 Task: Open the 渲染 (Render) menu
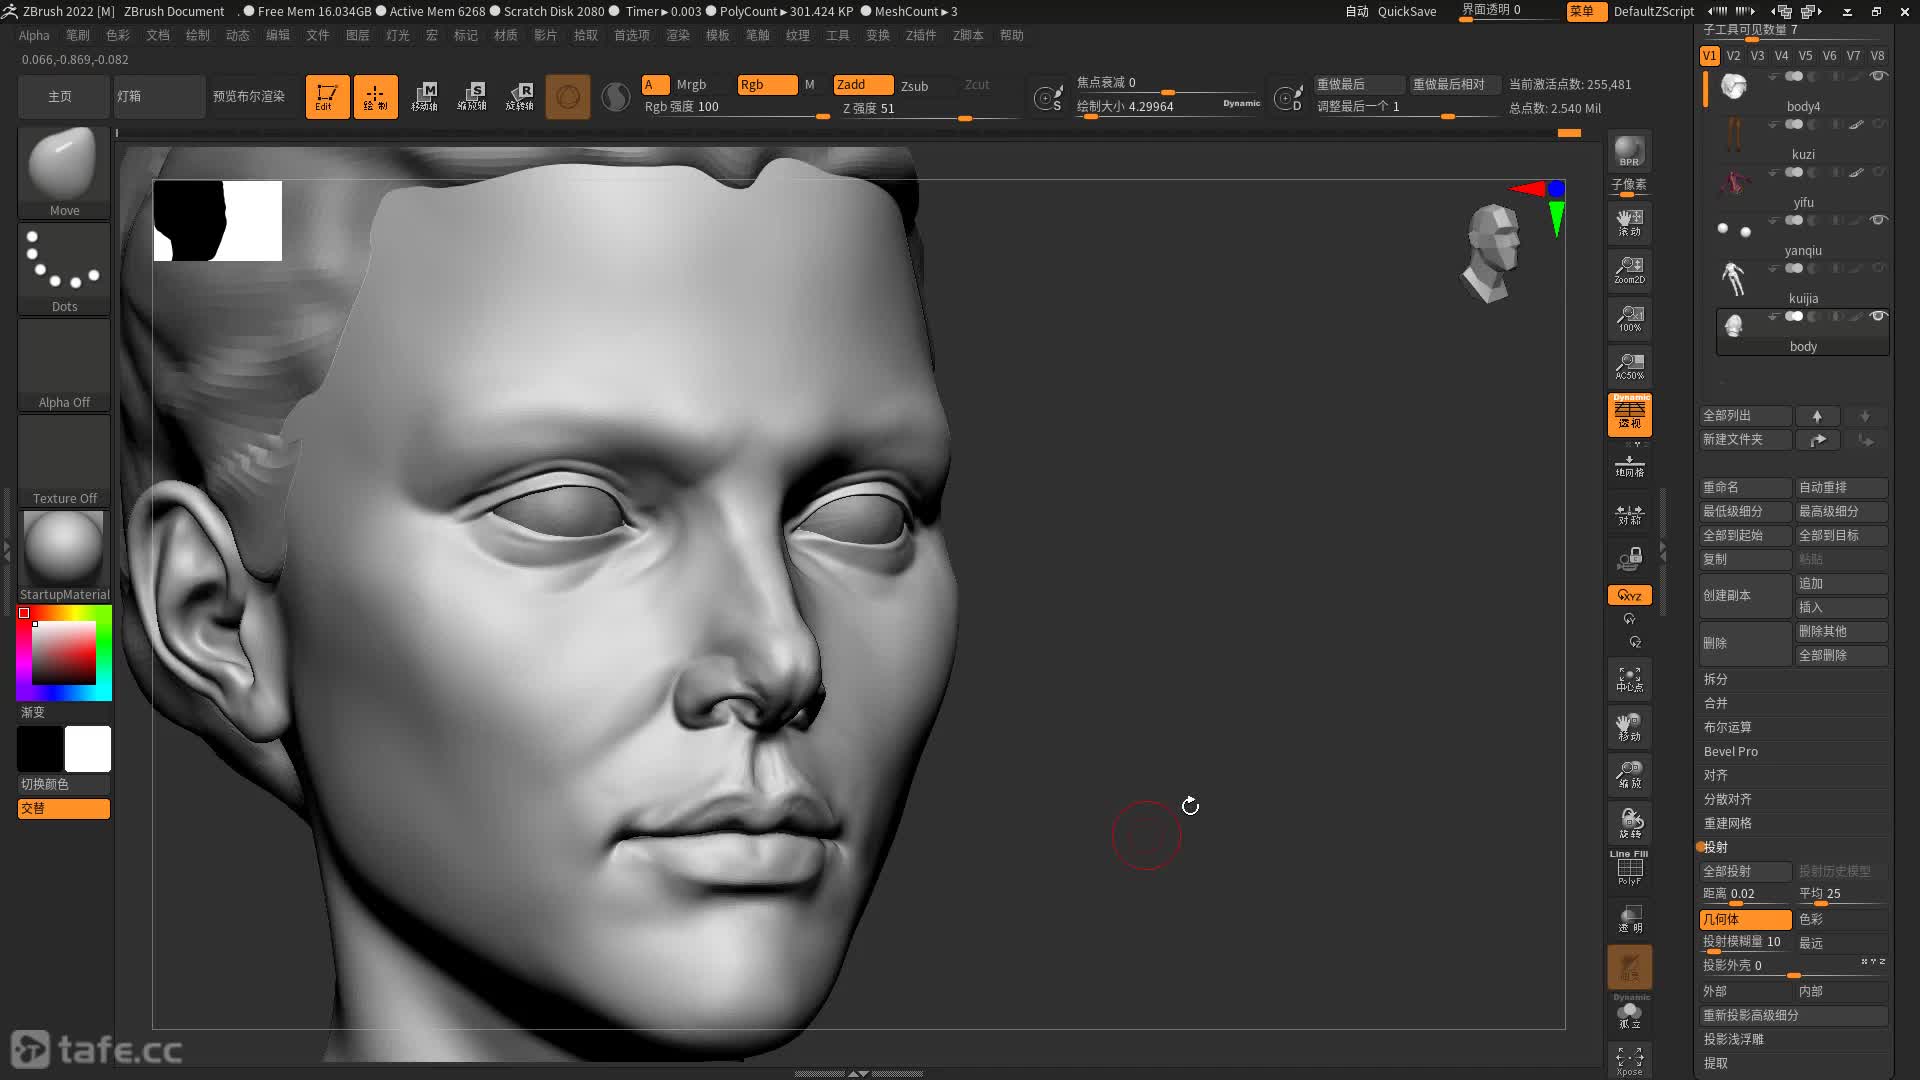point(678,35)
